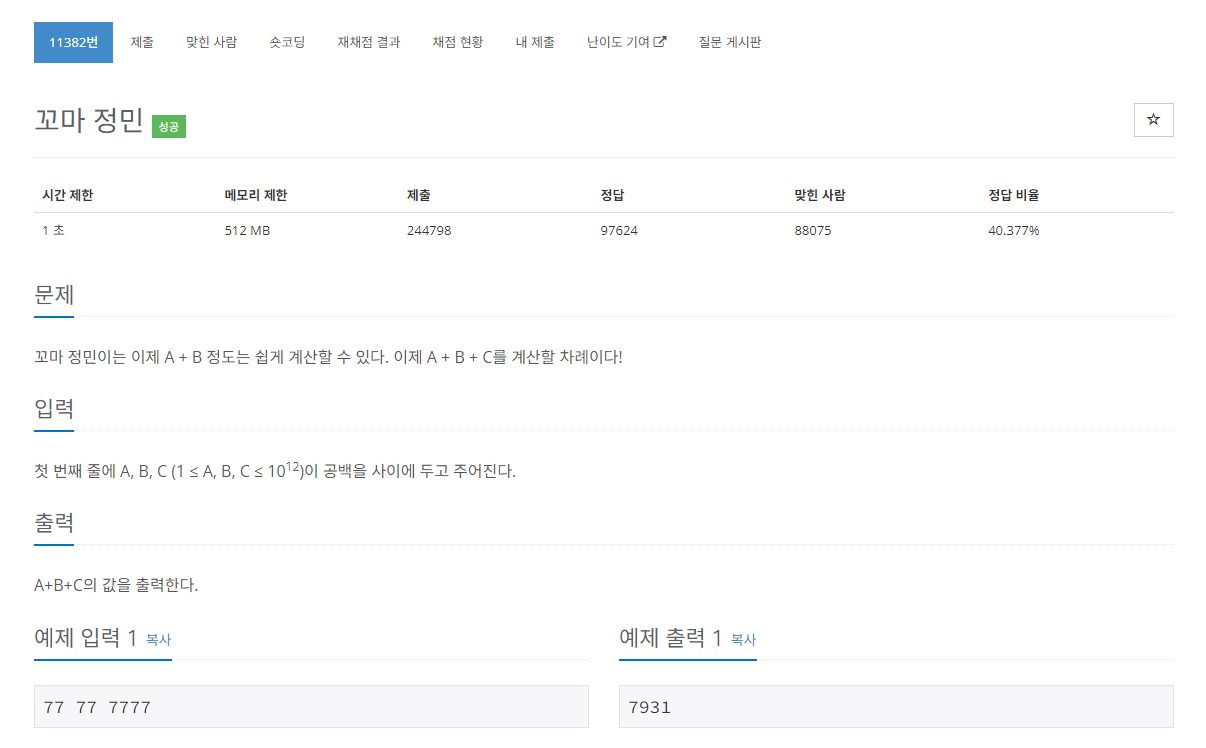1206x748 pixels.
Task: Click the 출력 section heading
Action: point(54,523)
